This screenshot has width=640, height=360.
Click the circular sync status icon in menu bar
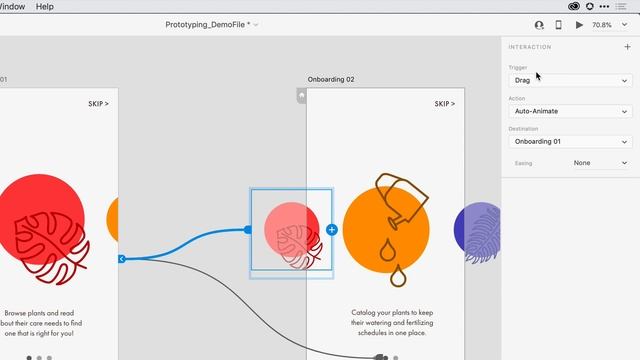coord(589,7)
